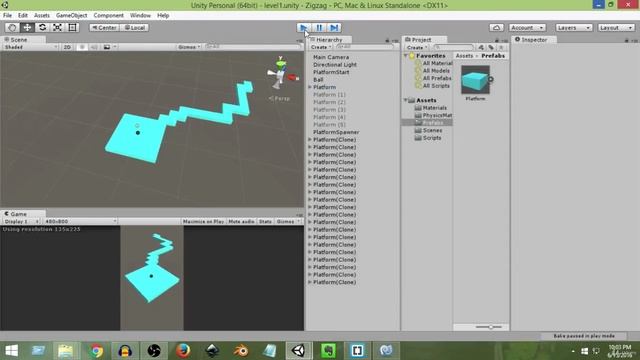
Task: Toggle Mute audio in Game view
Action: tap(241, 221)
